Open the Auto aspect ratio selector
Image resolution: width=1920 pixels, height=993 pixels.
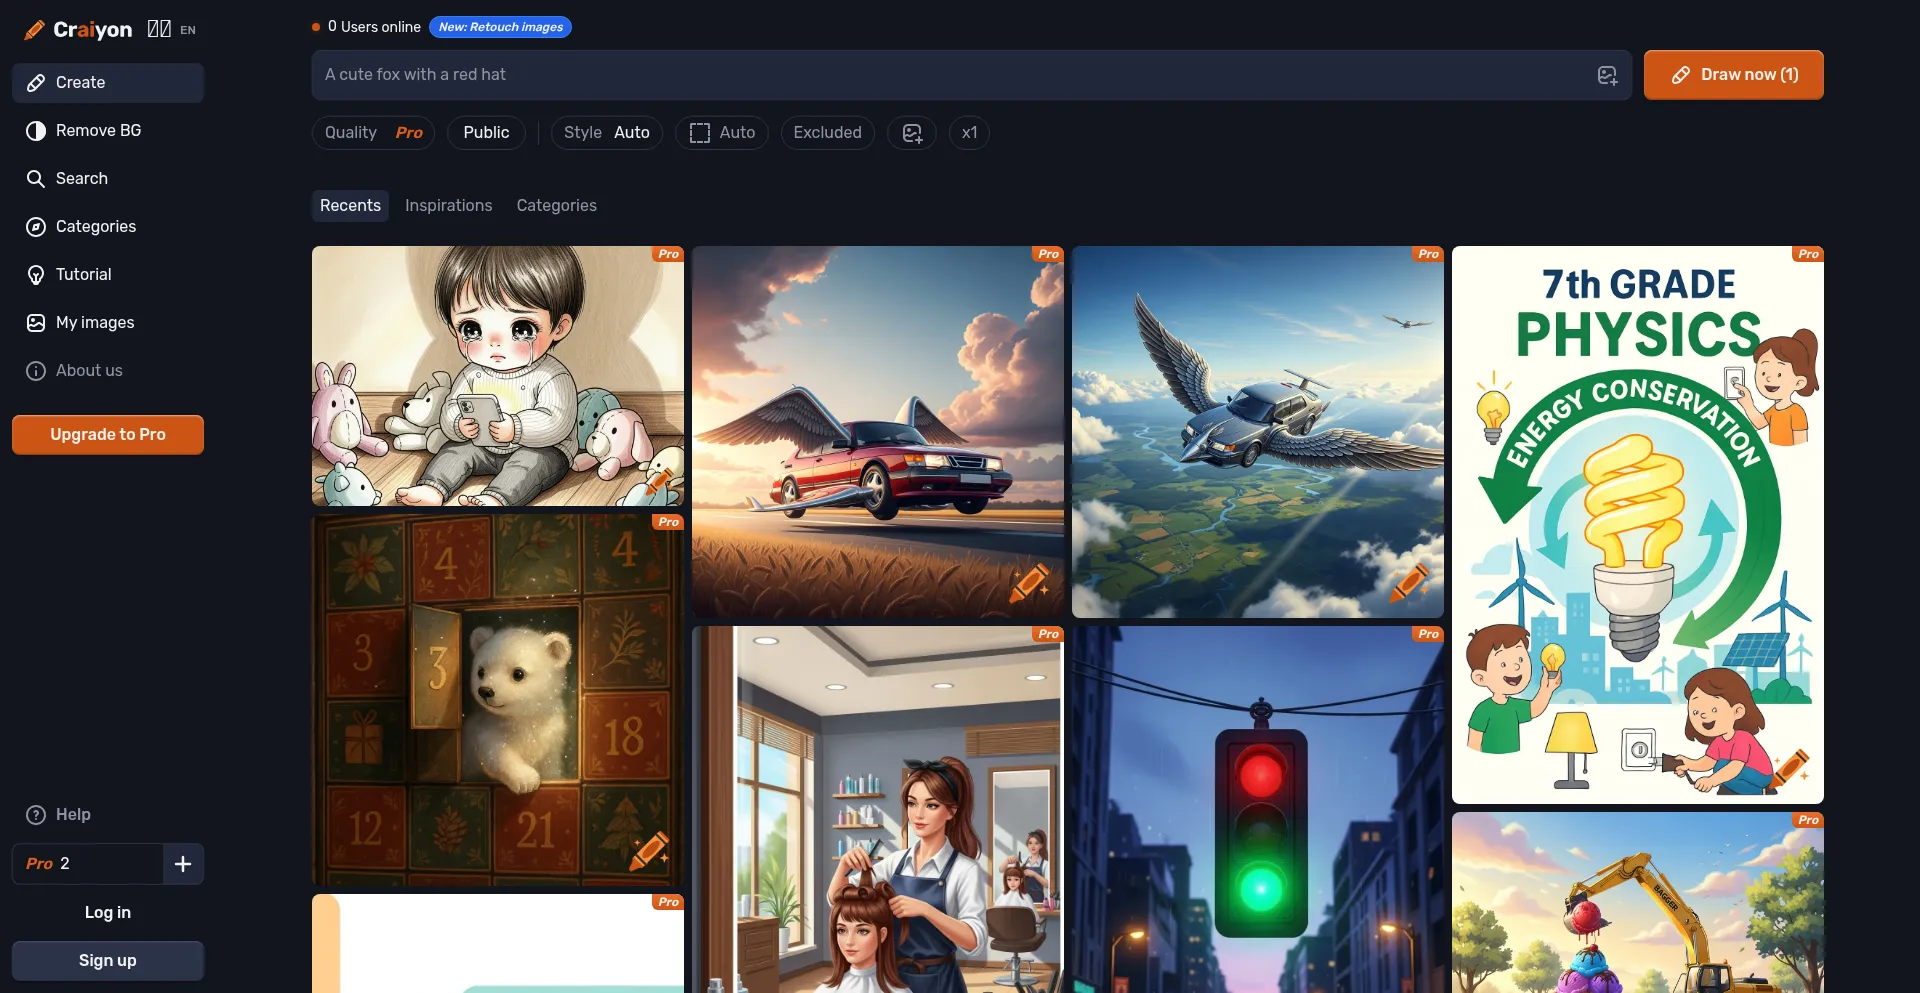point(721,133)
